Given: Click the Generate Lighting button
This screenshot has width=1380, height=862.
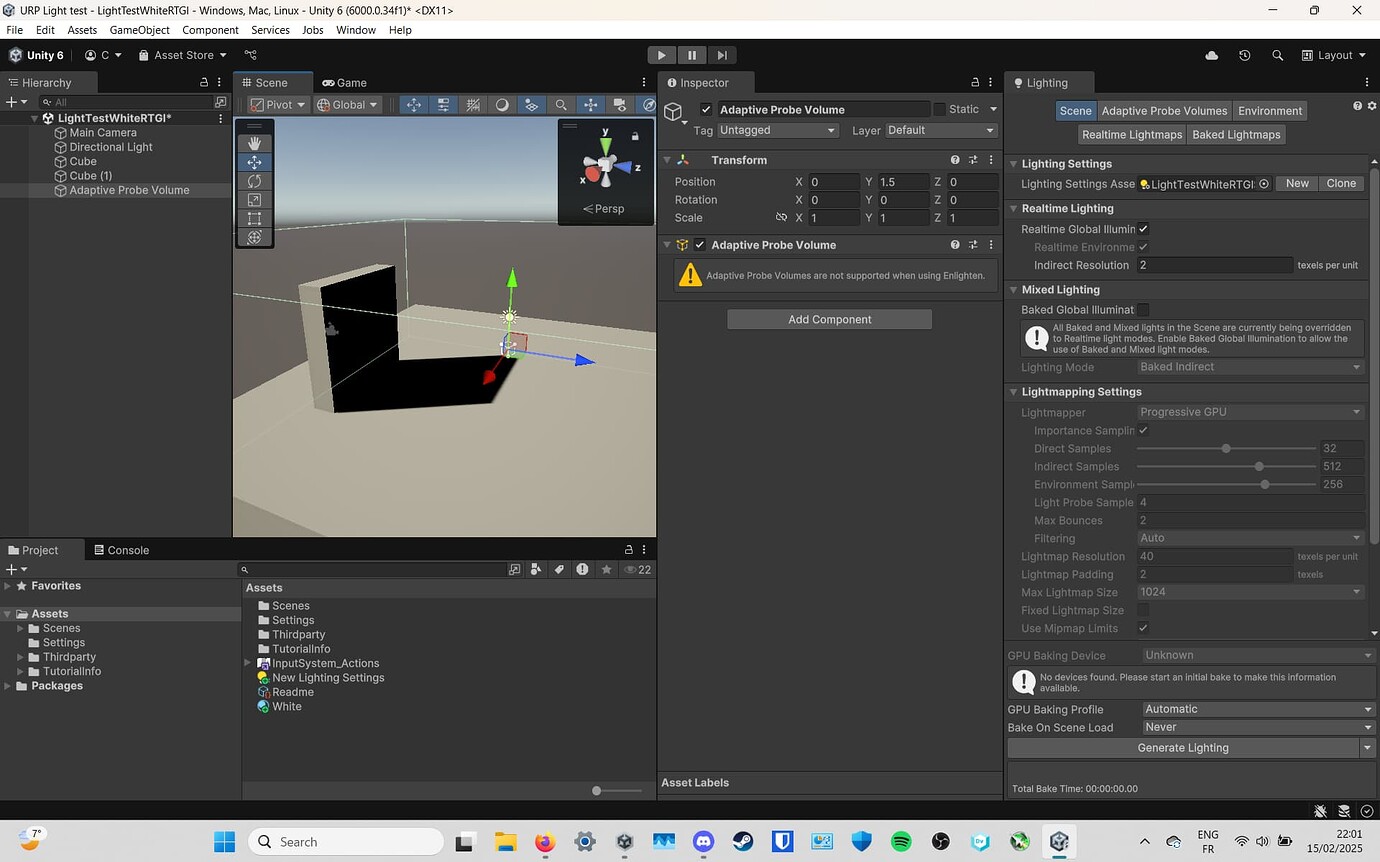Looking at the screenshot, I should tap(1184, 747).
